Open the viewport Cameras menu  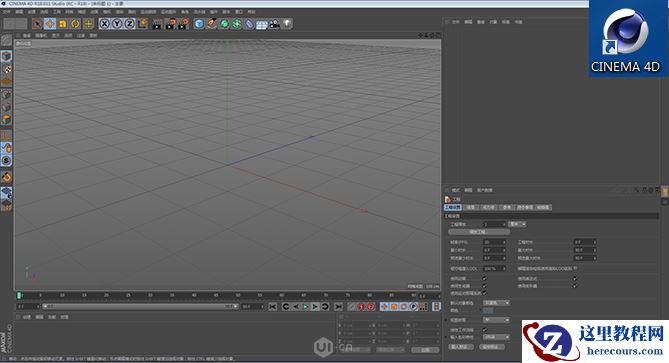(41, 36)
